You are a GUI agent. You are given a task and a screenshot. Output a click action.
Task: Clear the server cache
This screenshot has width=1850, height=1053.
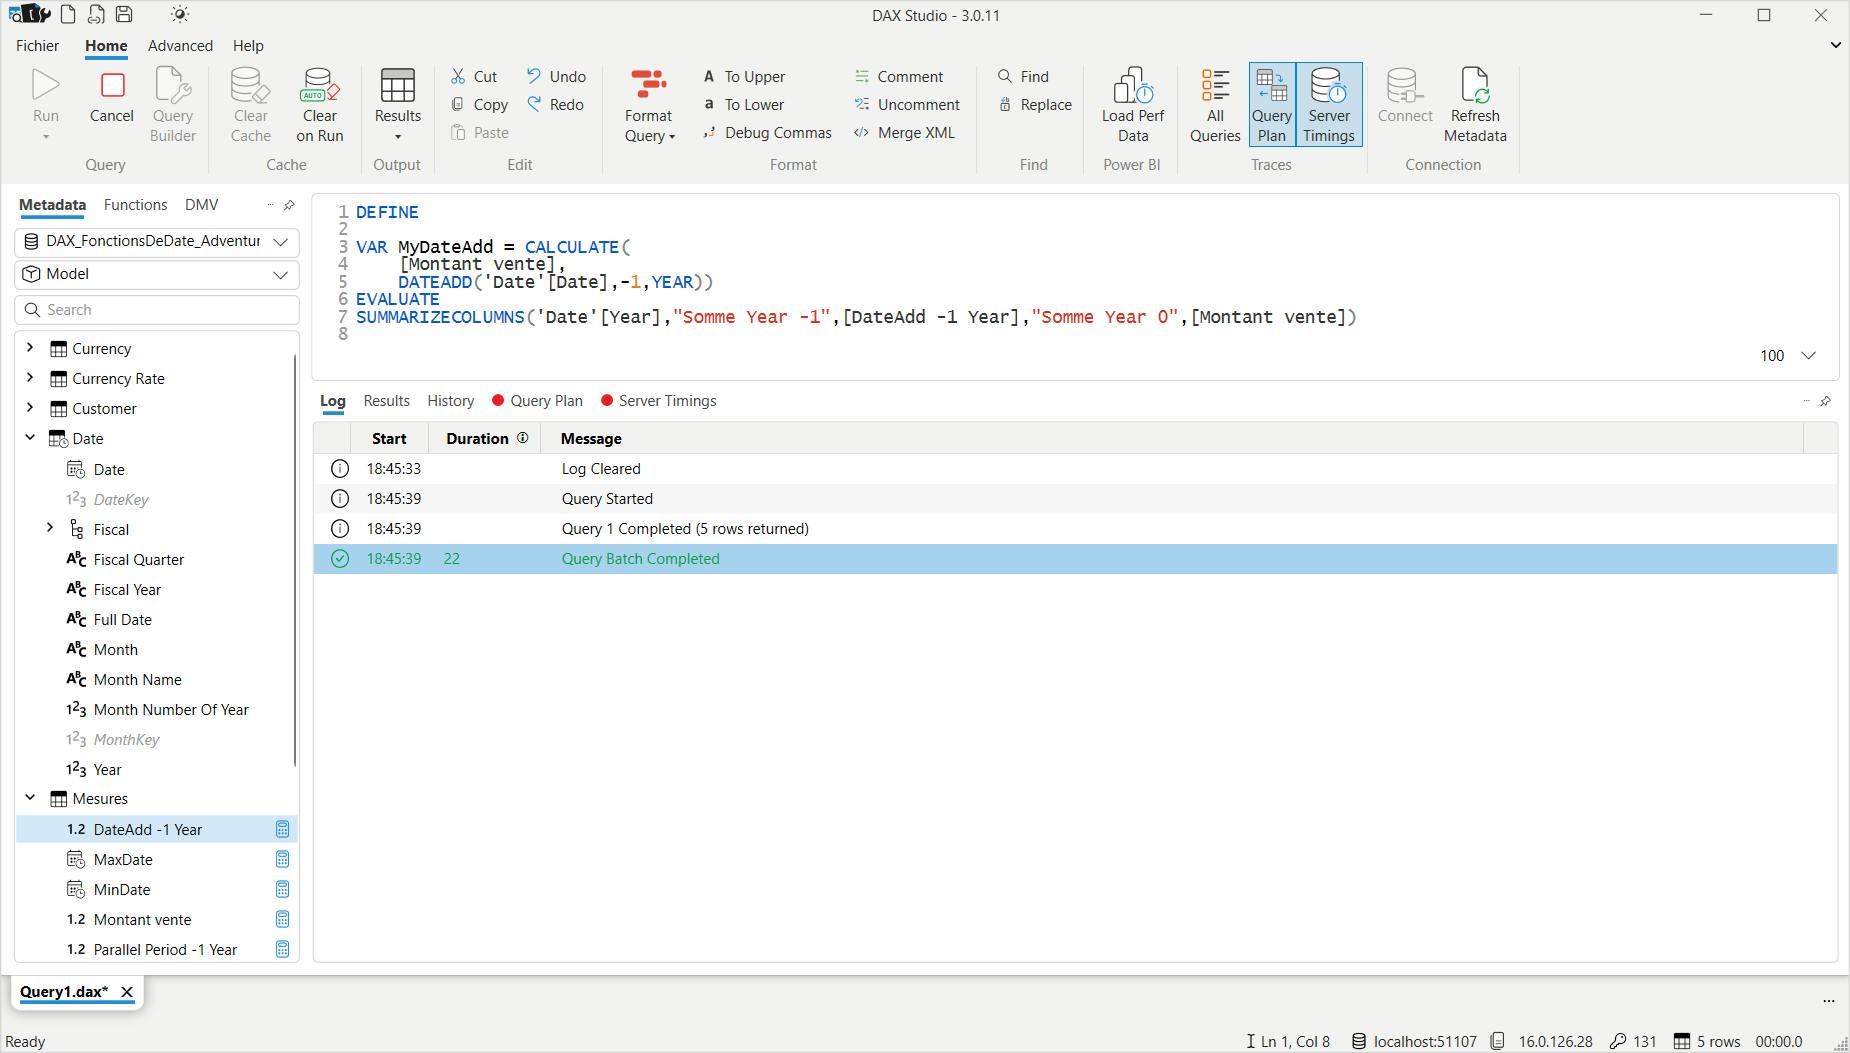pyautogui.click(x=251, y=105)
